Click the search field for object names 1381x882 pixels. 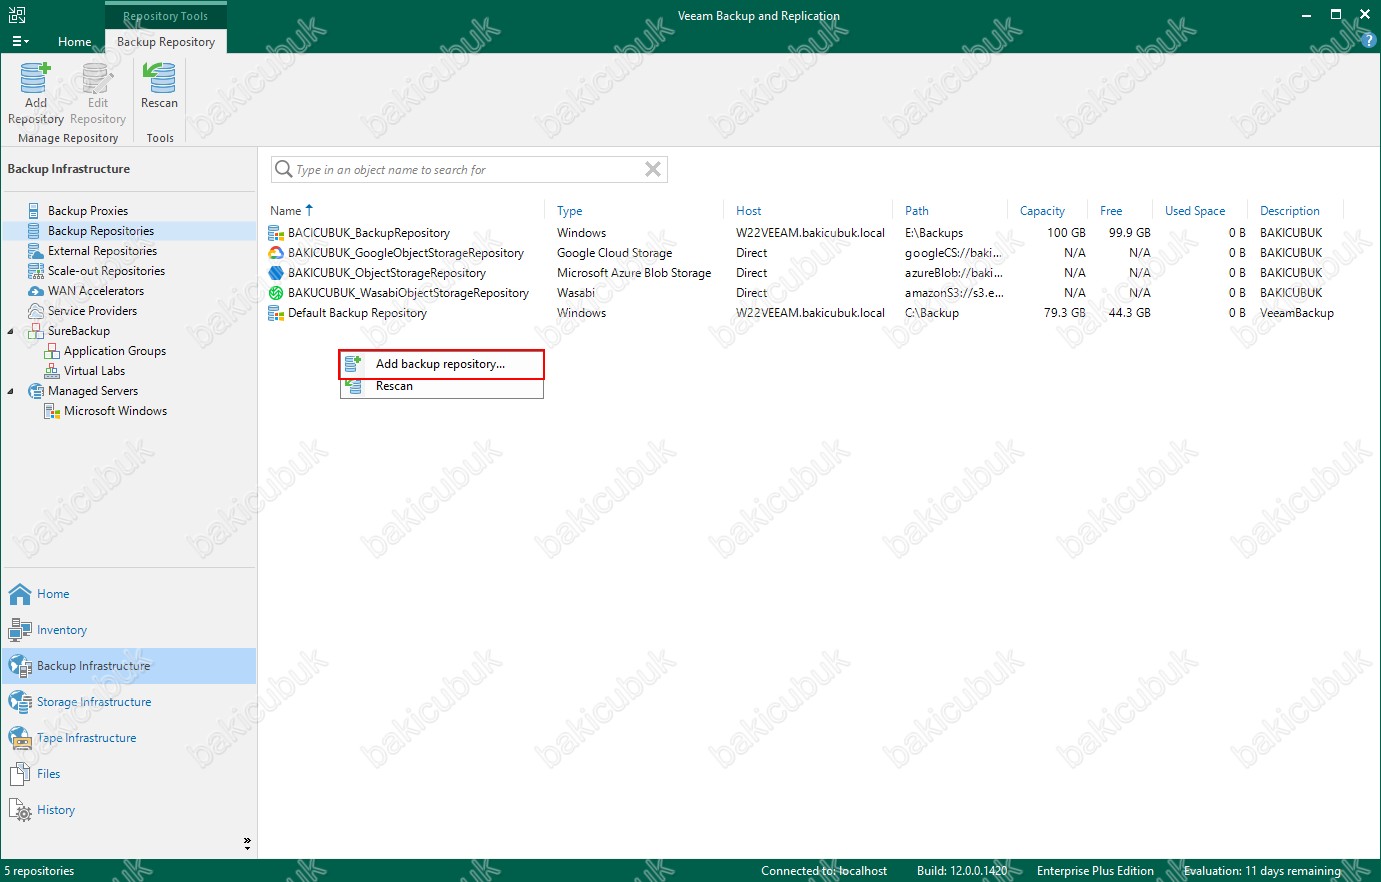coord(468,170)
